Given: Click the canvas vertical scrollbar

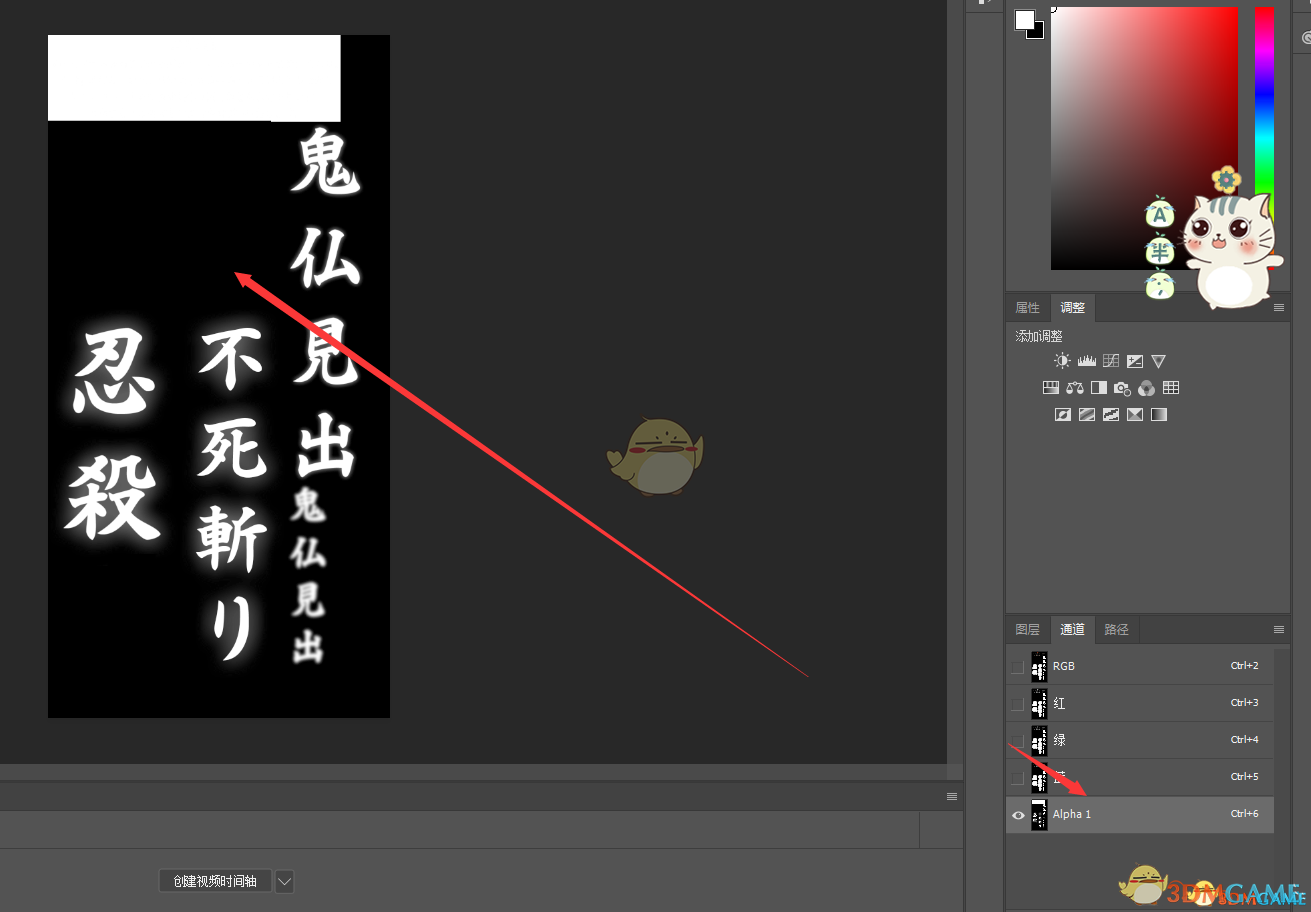Looking at the screenshot, I should click(x=955, y=383).
